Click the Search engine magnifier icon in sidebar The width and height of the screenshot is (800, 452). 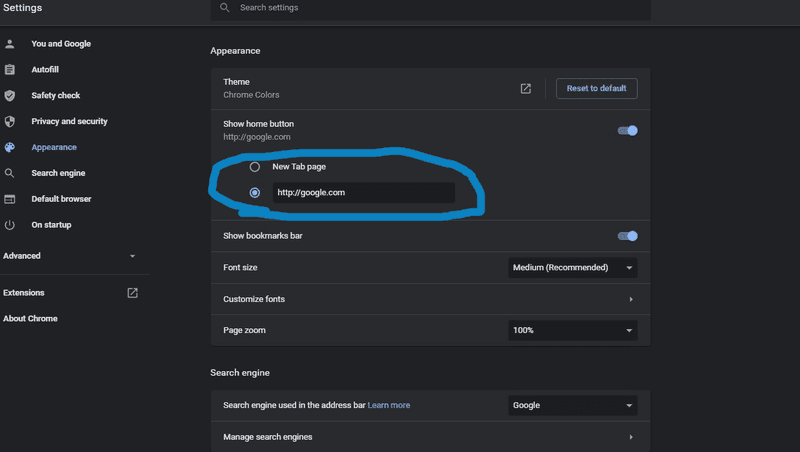click(10, 173)
